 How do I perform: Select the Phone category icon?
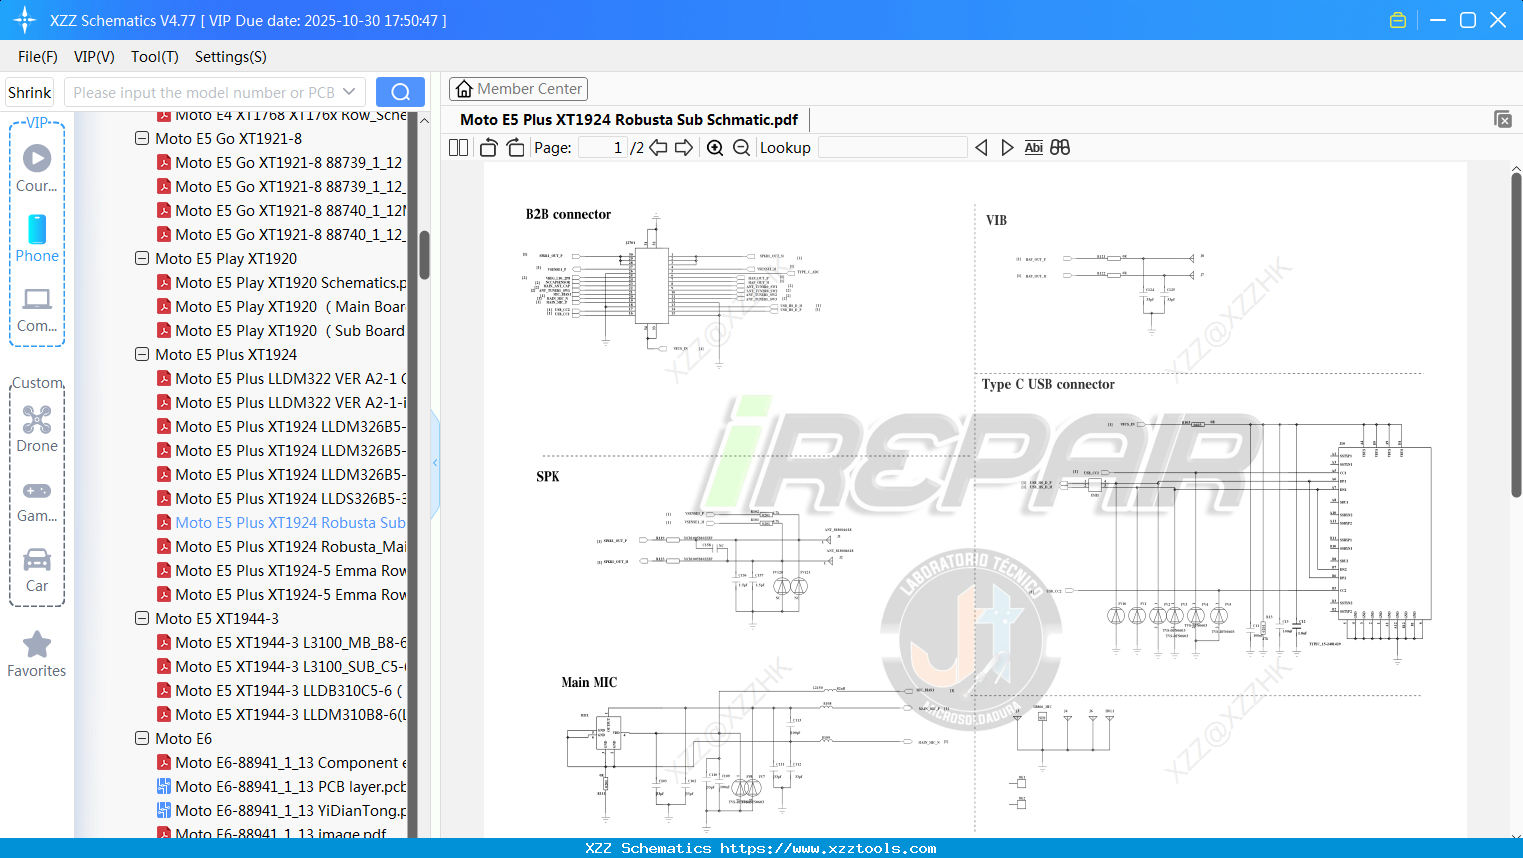tap(37, 238)
